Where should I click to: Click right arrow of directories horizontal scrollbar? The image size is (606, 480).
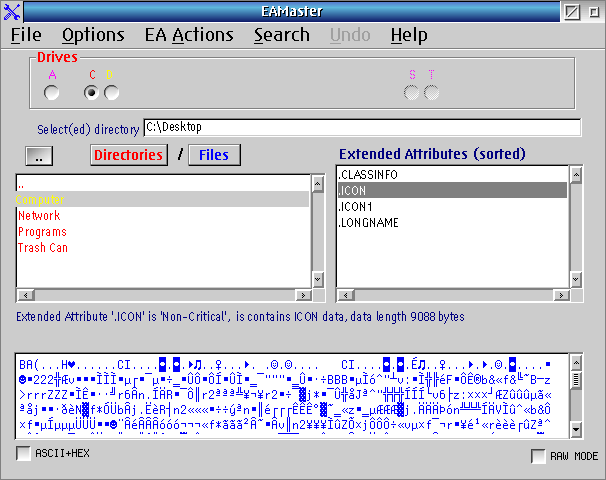[x=303, y=295]
